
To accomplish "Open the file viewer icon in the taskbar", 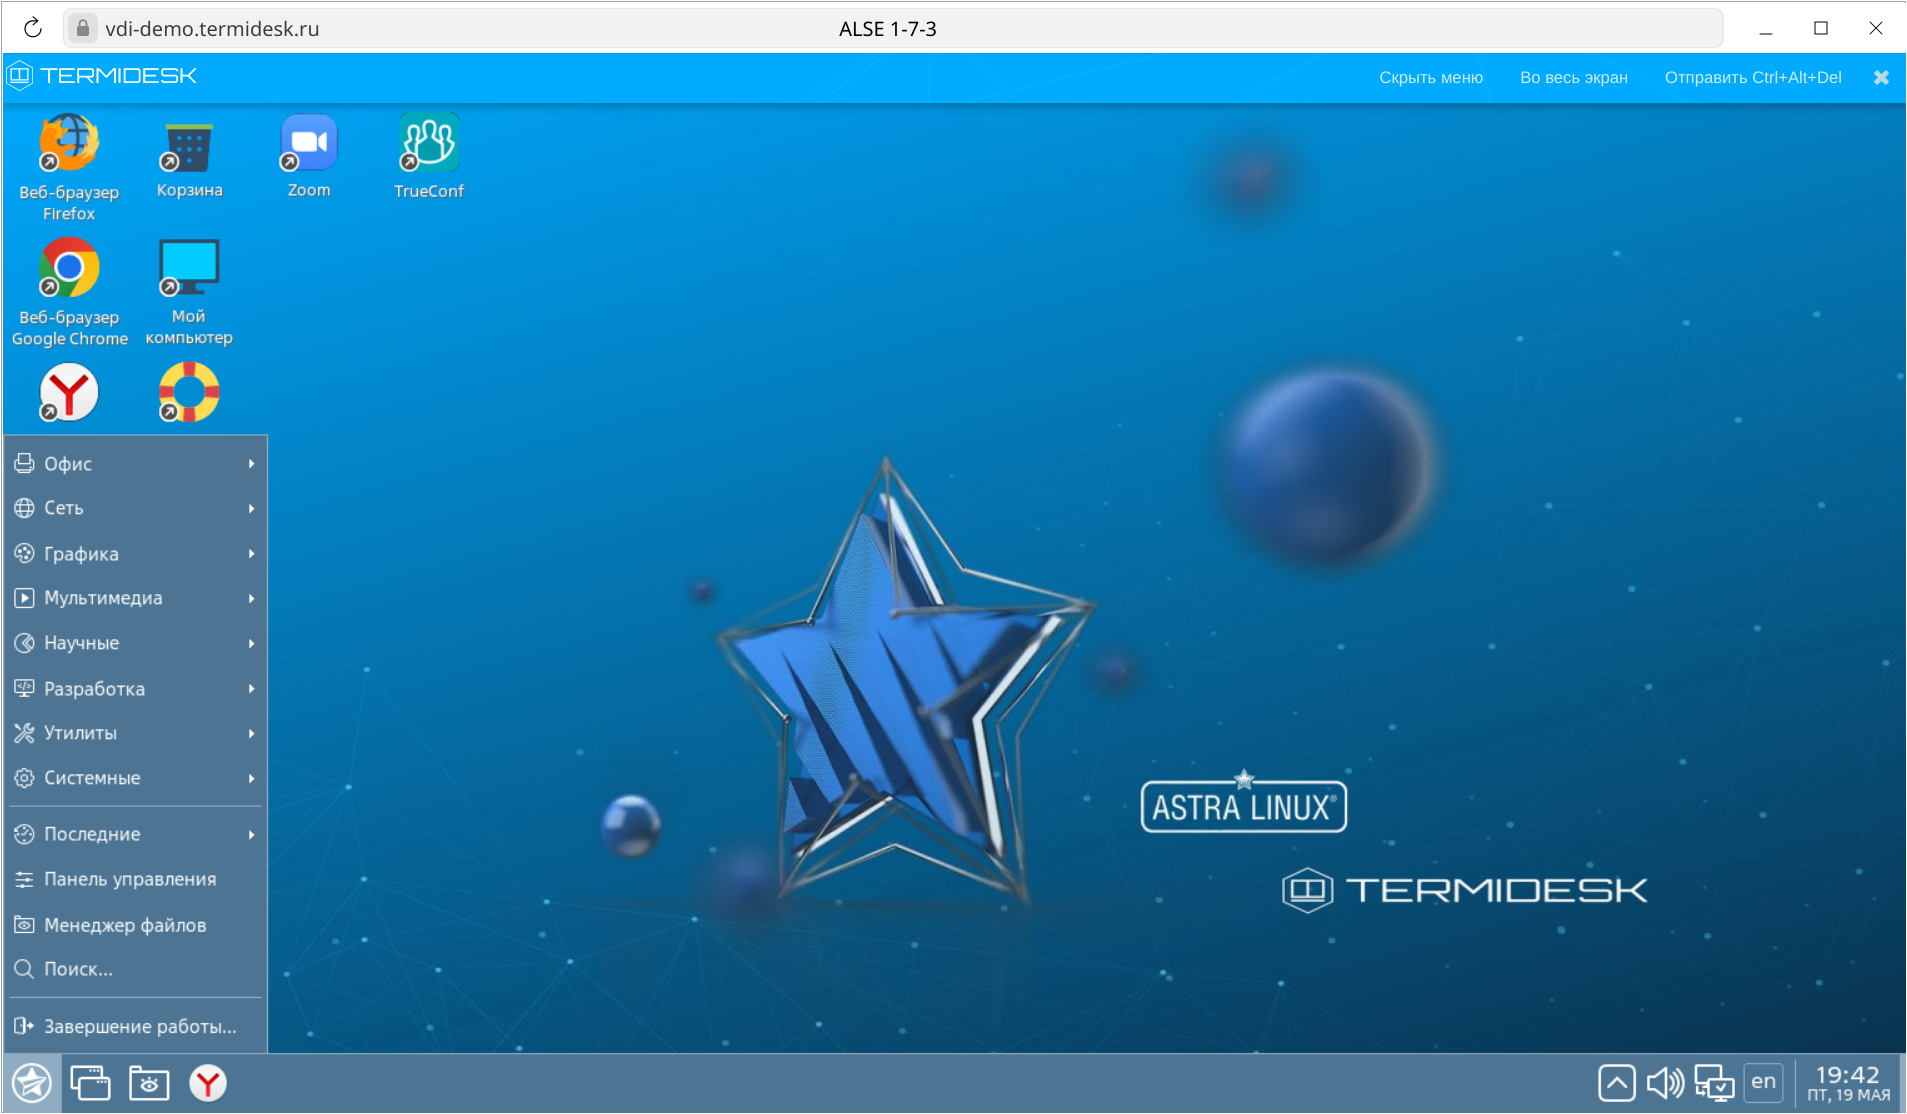I will (x=148, y=1082).
